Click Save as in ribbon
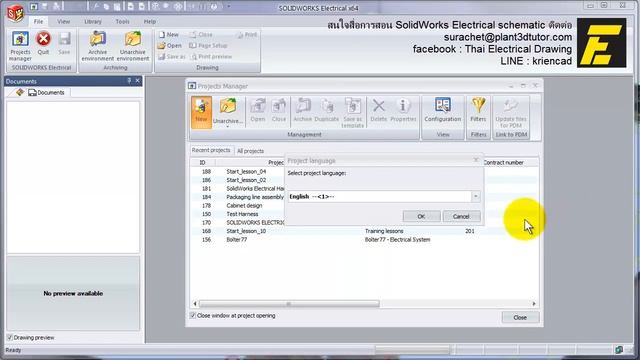The image size is (640, 360). [172, 57]
